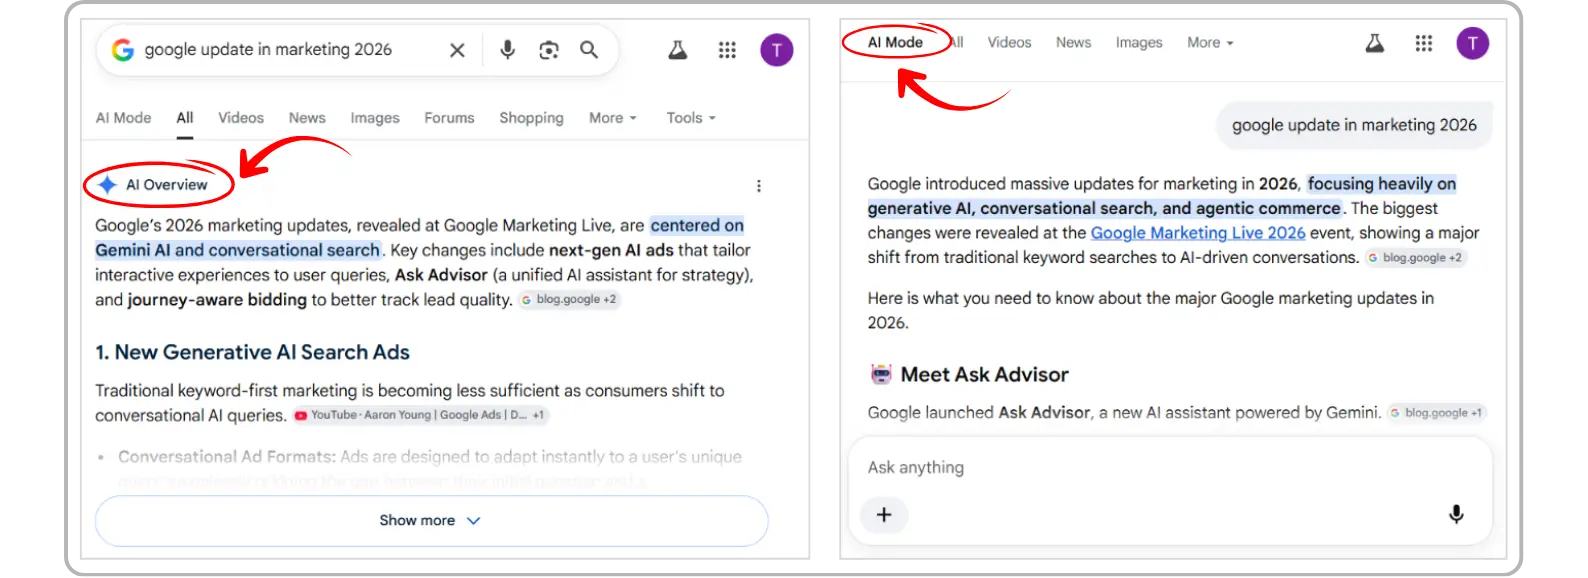This screenshot has width=1588, height=578.
Task: Expand the More dropdown in right window
Action: 1210,43
